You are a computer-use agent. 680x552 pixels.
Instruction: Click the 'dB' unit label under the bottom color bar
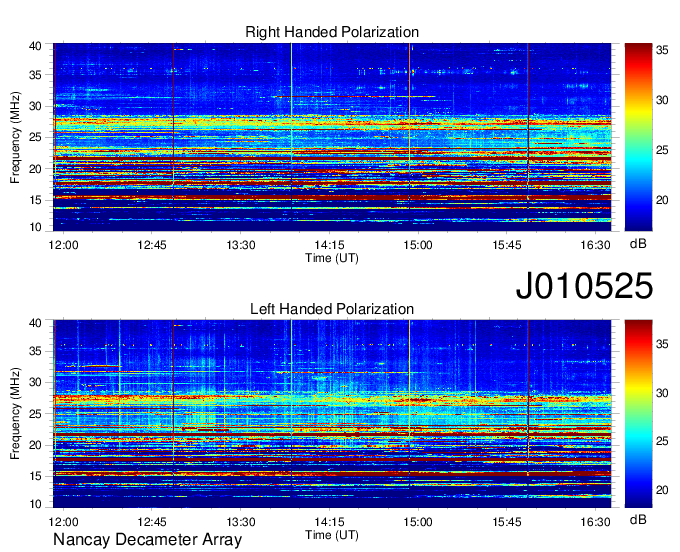638,519
